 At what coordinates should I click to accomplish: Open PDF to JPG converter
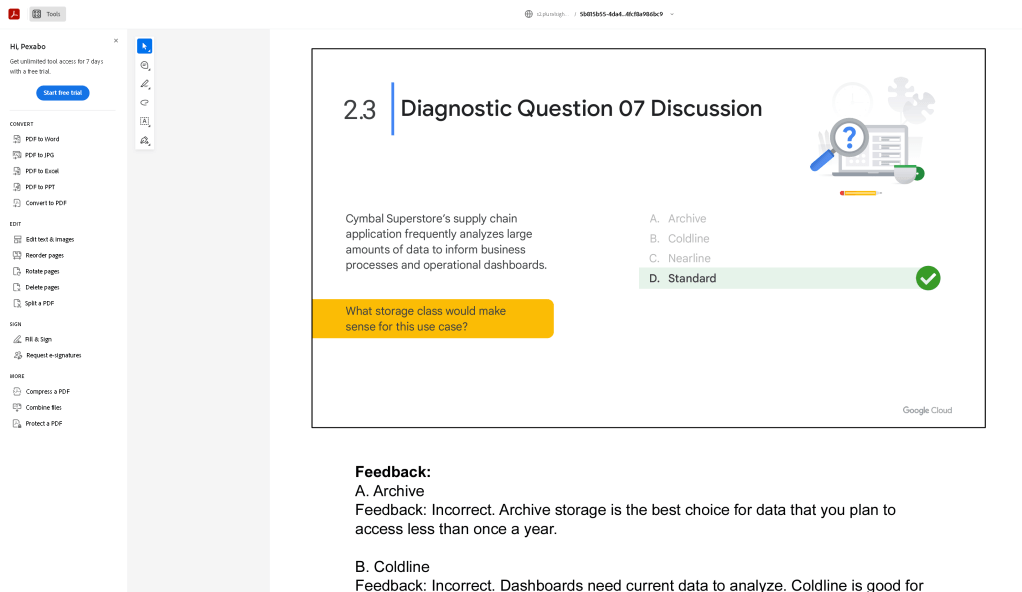click(39, 155)
